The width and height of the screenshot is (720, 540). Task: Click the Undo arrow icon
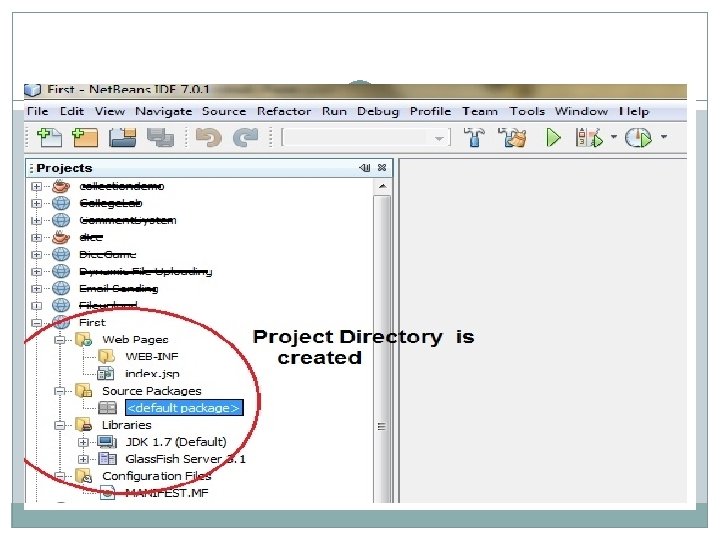pos(209,137)
